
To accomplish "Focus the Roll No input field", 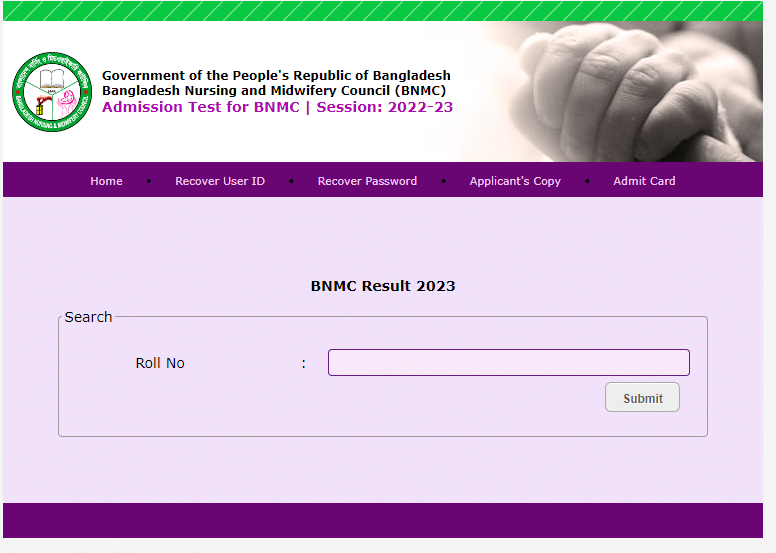I will [x=509, y=362].
